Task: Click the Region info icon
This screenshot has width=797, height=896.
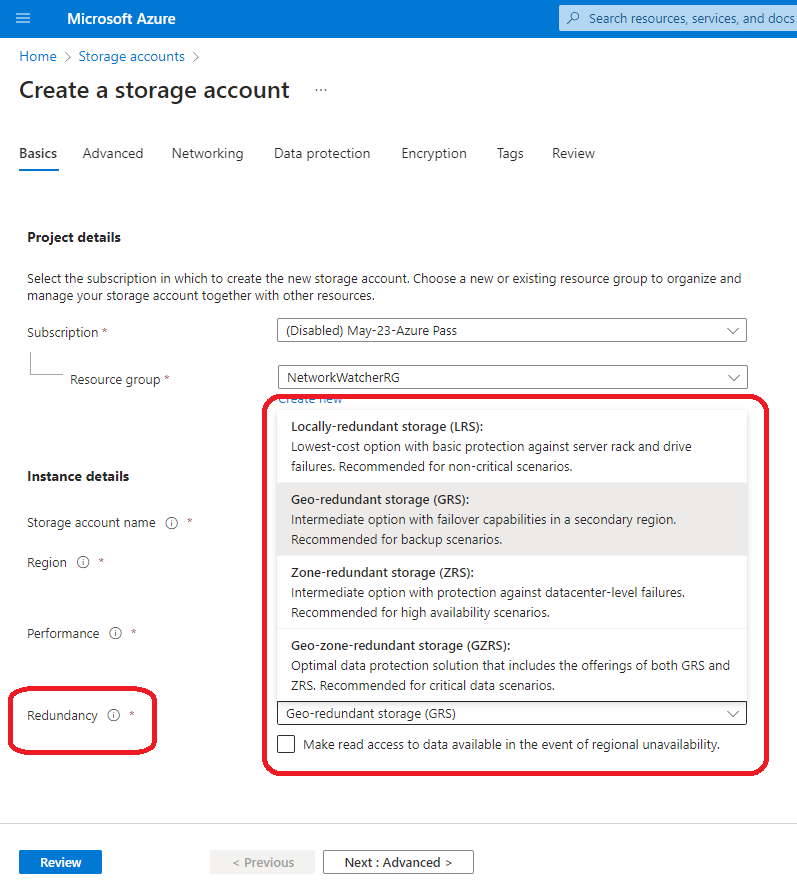Action: 83,563
